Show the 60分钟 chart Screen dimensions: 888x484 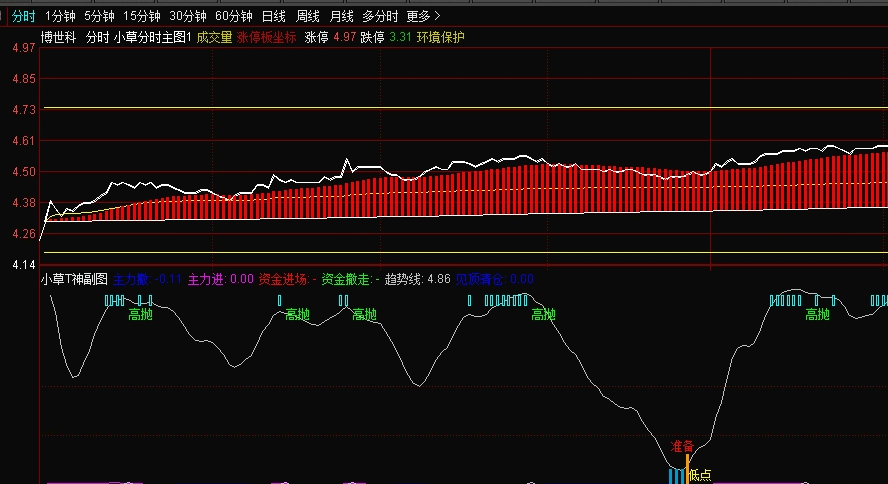tap(234, 16)
